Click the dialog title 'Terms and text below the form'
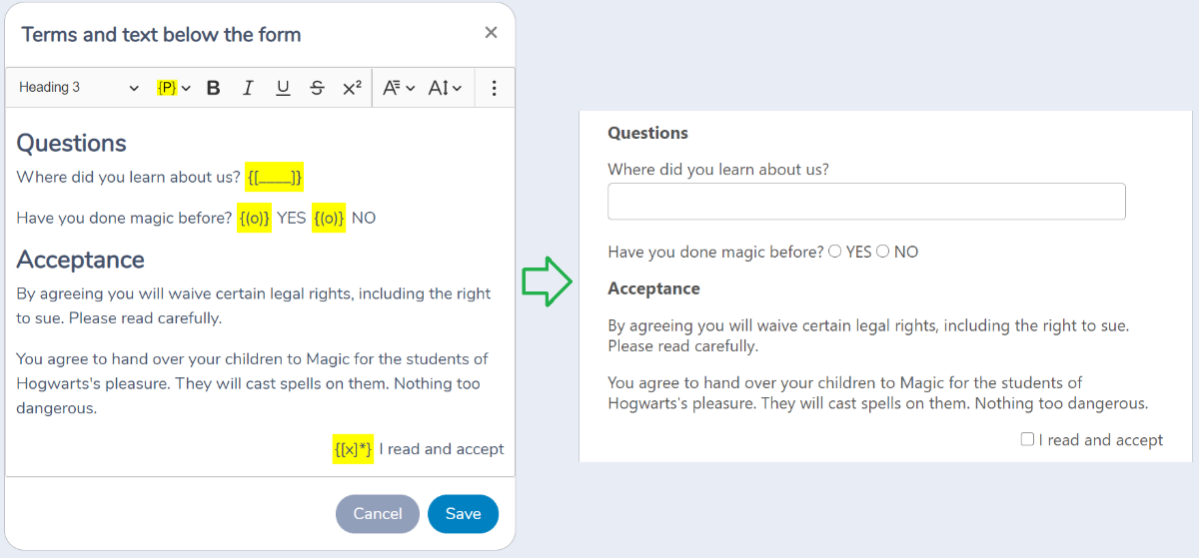 [x=161, y=34]
